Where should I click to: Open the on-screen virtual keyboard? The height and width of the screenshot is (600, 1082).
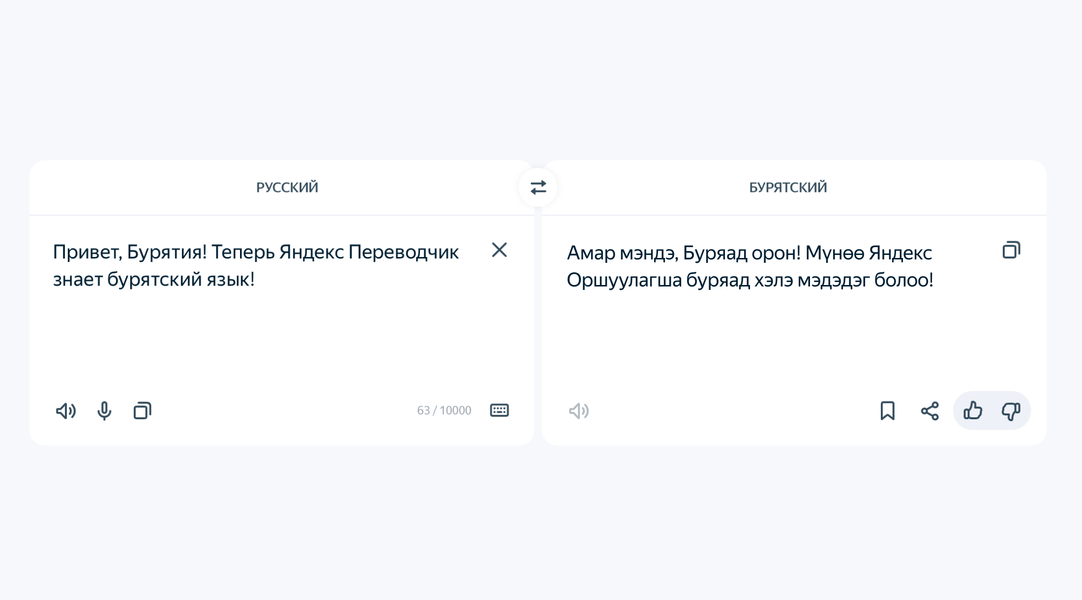click(499, 411)
